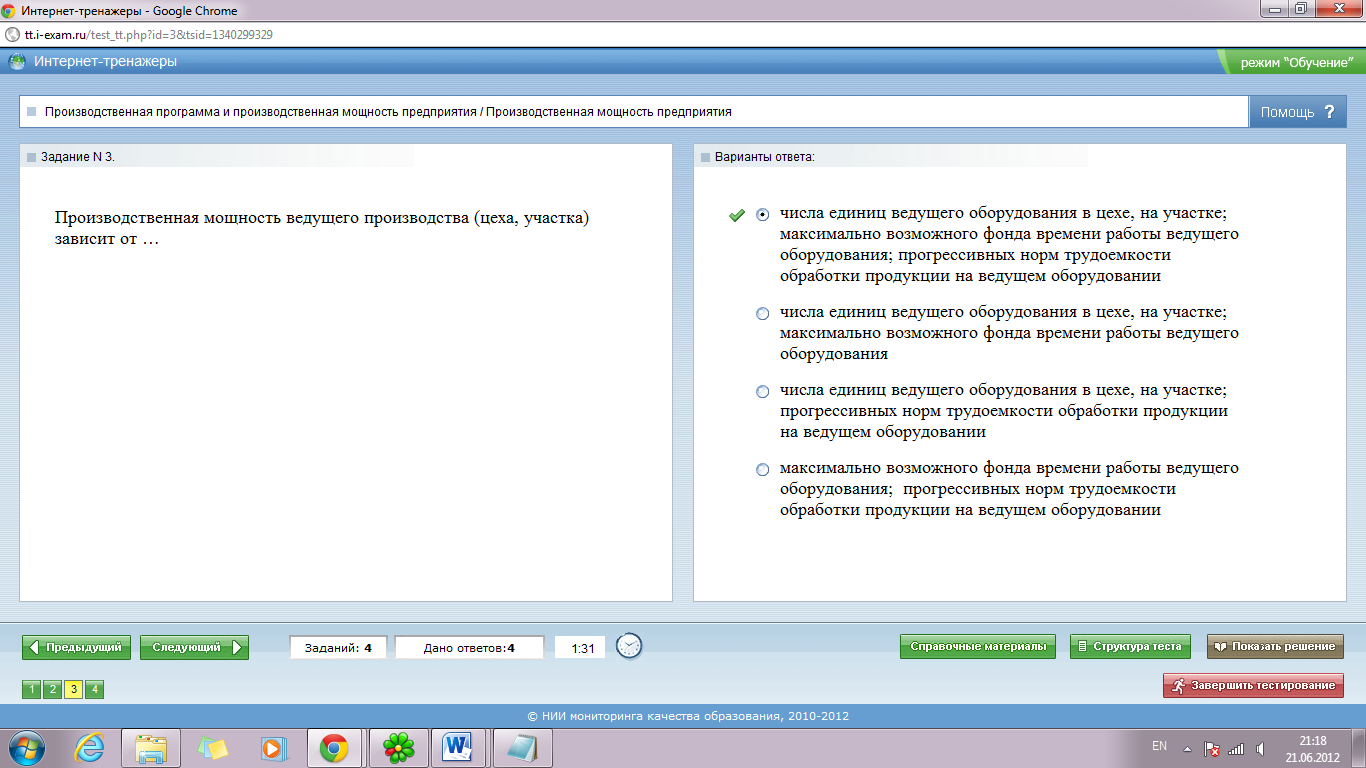The image size is (1366, 768).
Task: Click the Заданий: 4 counter
Action: coord(337,648)
